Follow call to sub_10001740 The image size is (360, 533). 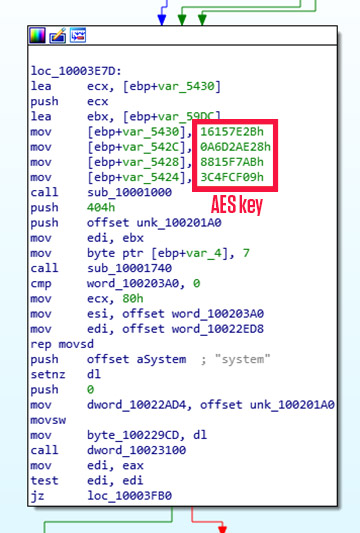pos(129,268)
